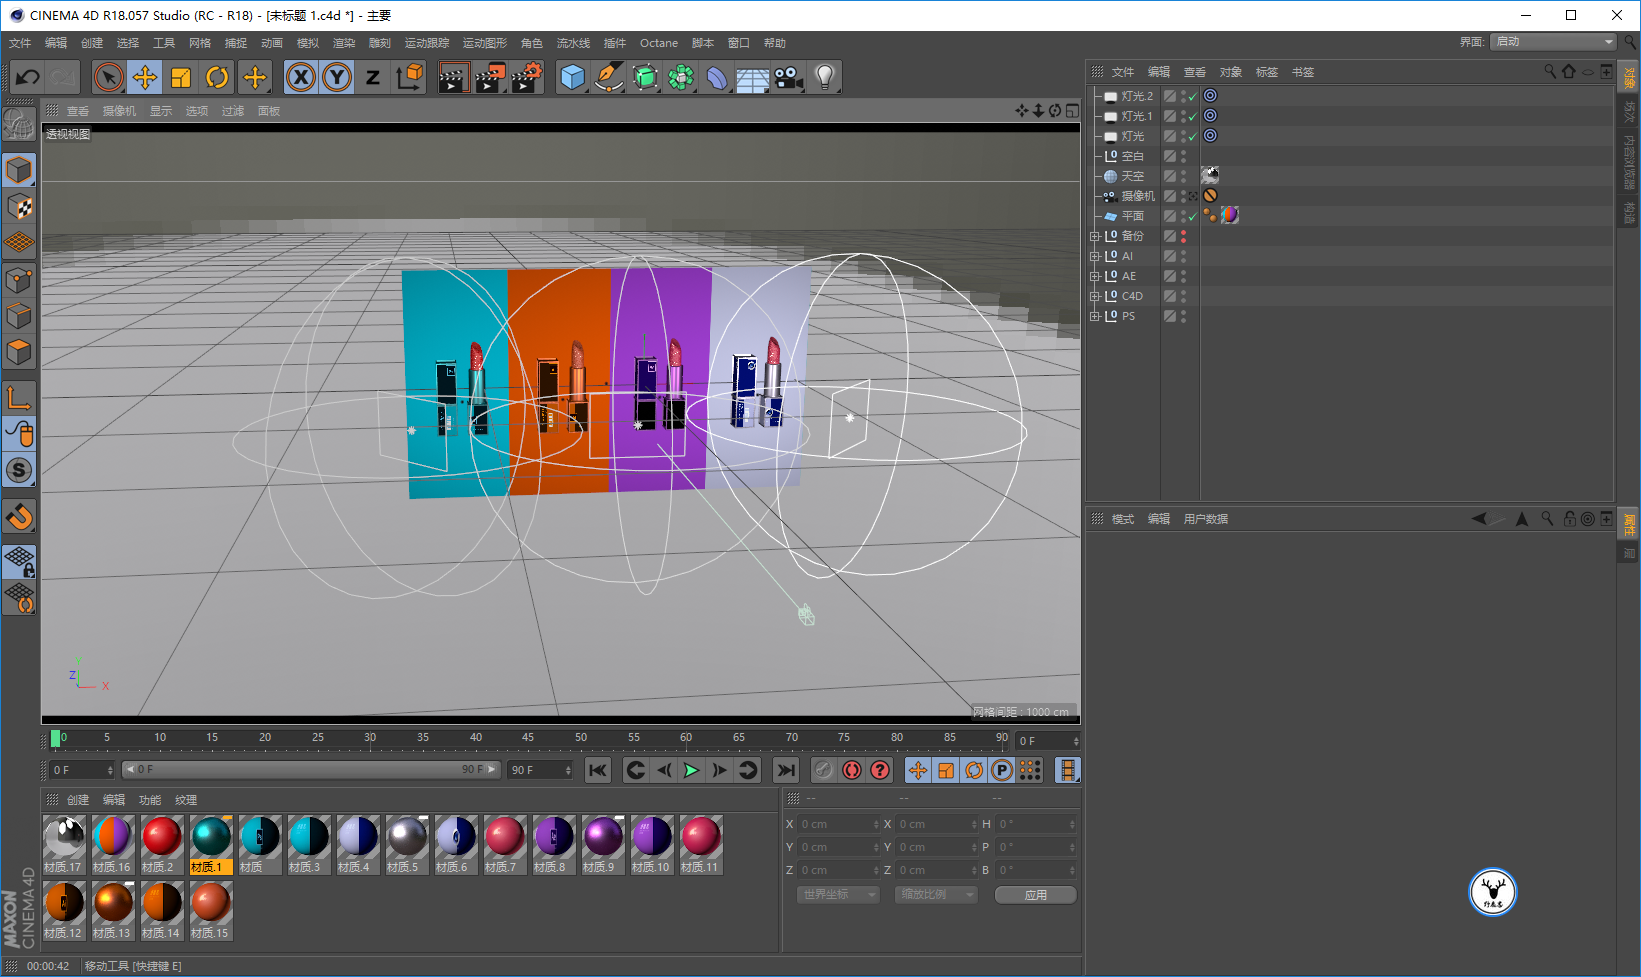Go to end of animation
1641x977 pixels.
786,770
